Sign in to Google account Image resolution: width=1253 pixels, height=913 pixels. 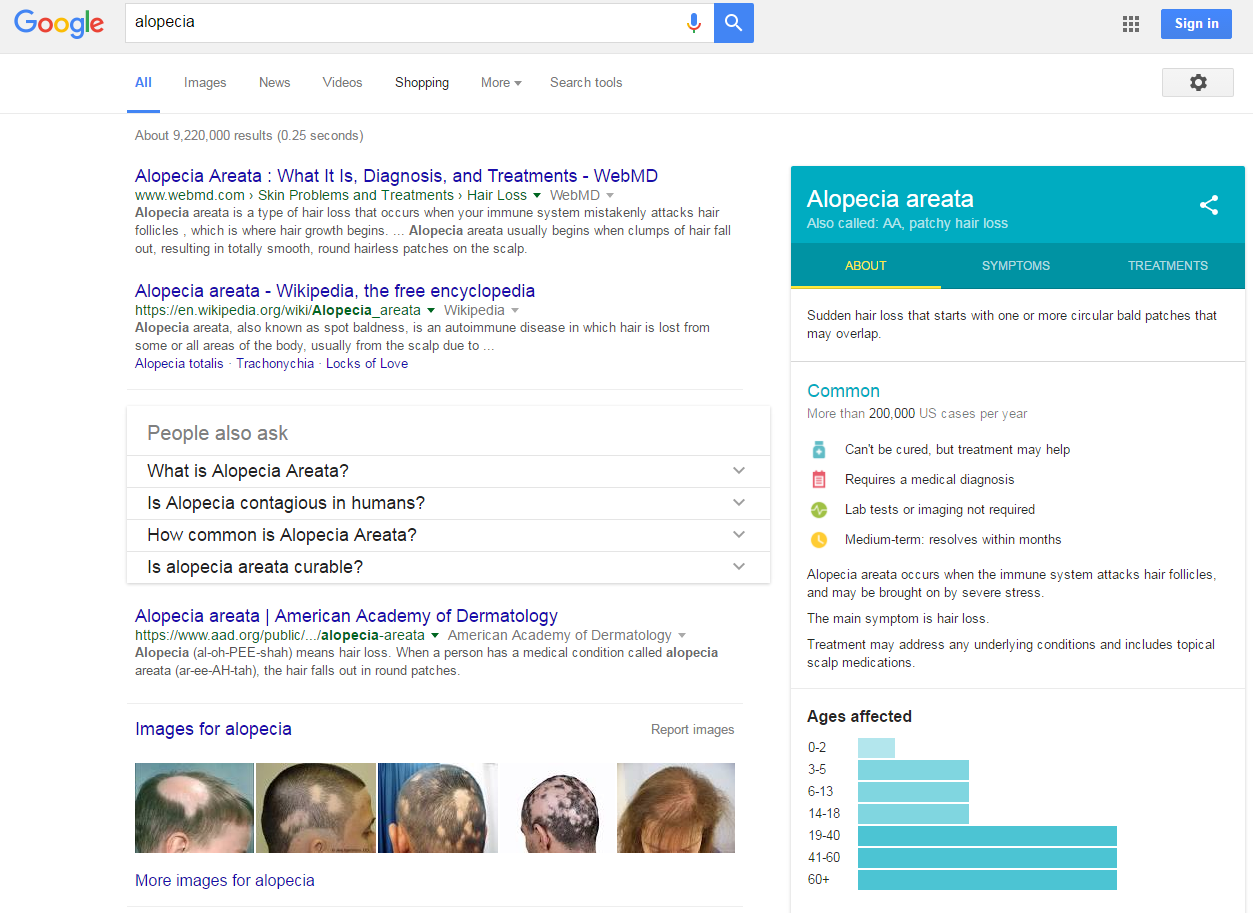coord(1196,24)
